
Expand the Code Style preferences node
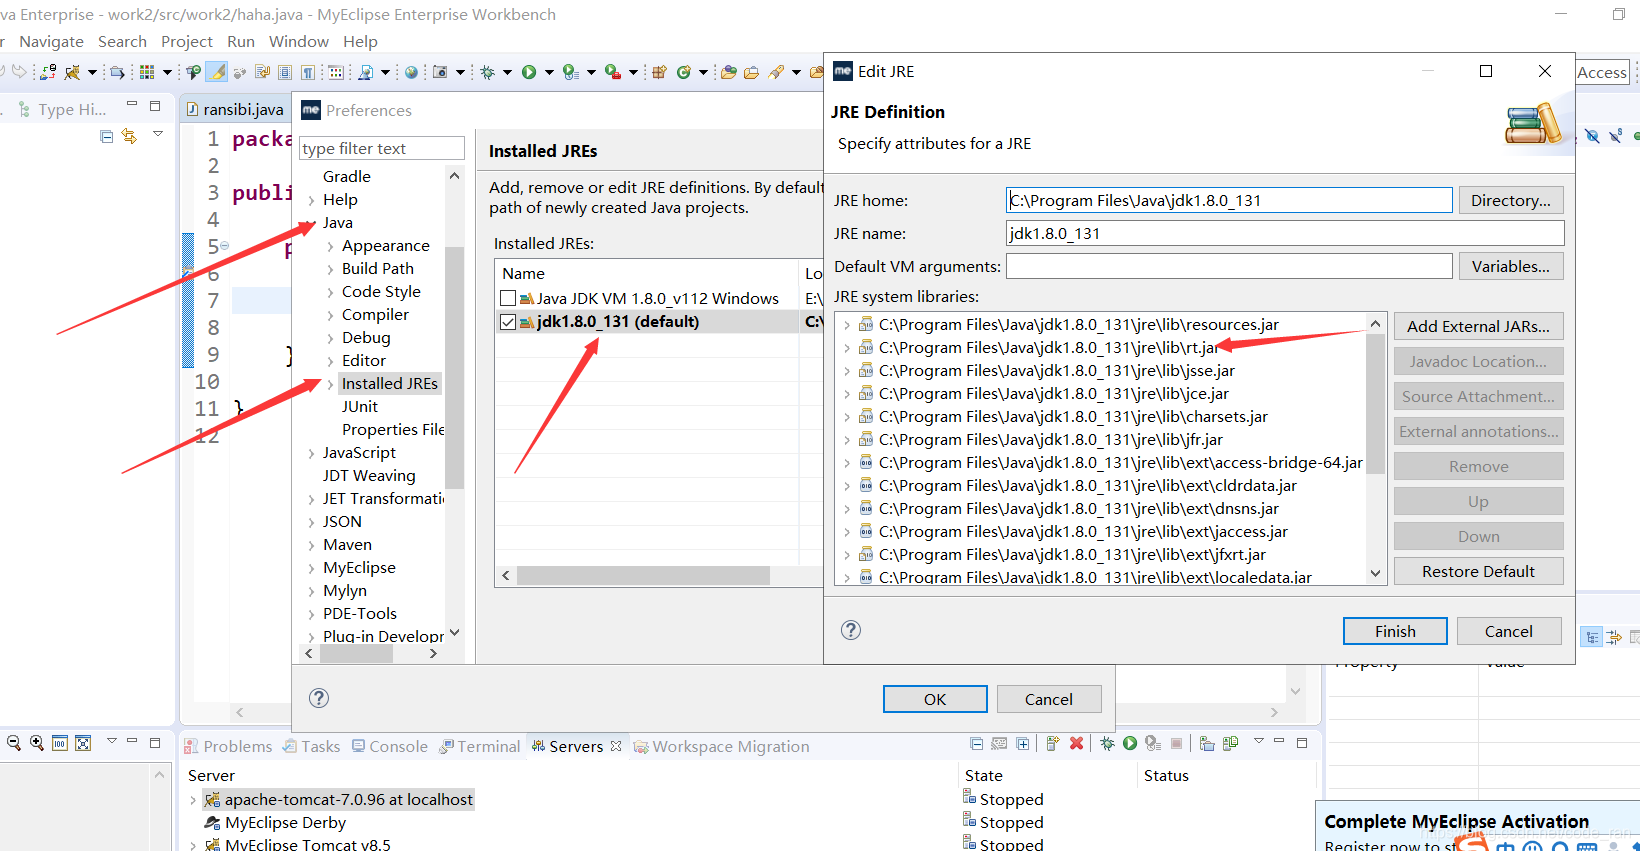tap(331, 292)
